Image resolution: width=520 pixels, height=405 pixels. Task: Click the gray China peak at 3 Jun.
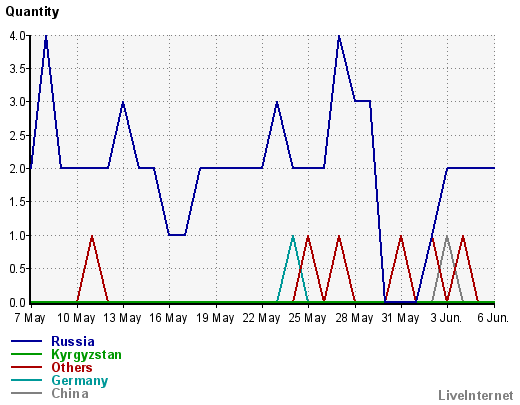coord(447,236)
